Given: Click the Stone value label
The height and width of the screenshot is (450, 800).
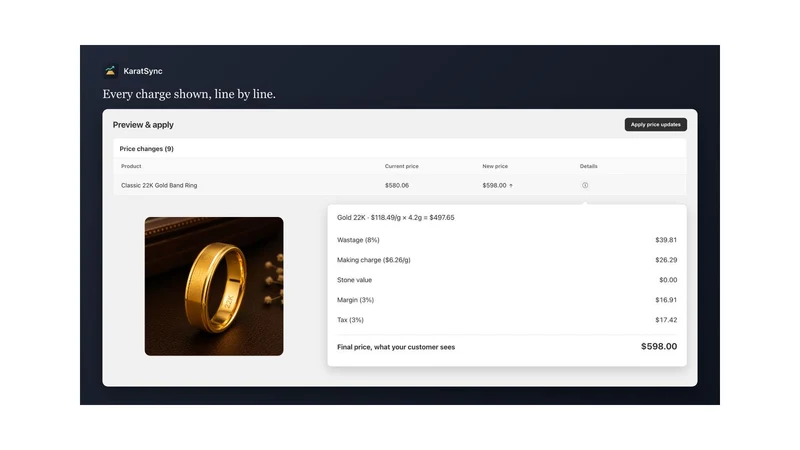Looking at the screenshot, I should coord(354,280).
